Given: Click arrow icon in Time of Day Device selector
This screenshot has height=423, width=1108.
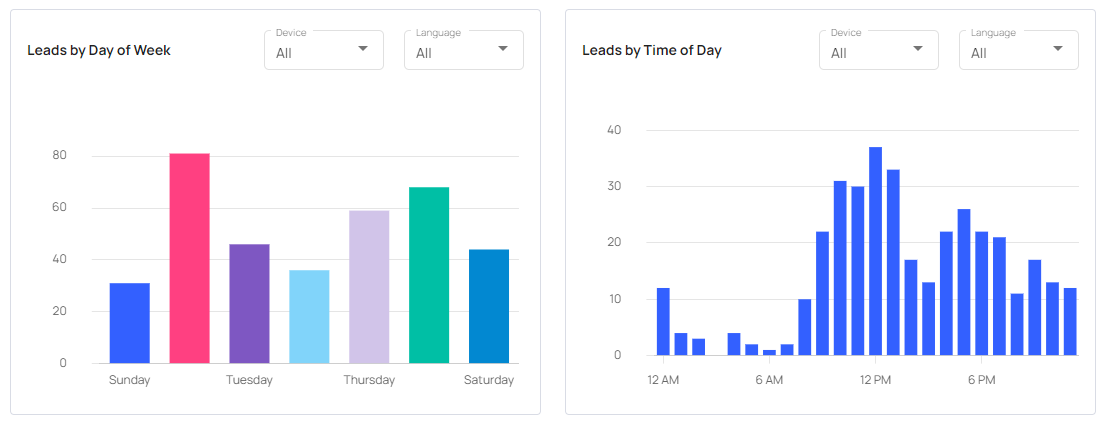Looking at the screenshot, I should point(918,48).
